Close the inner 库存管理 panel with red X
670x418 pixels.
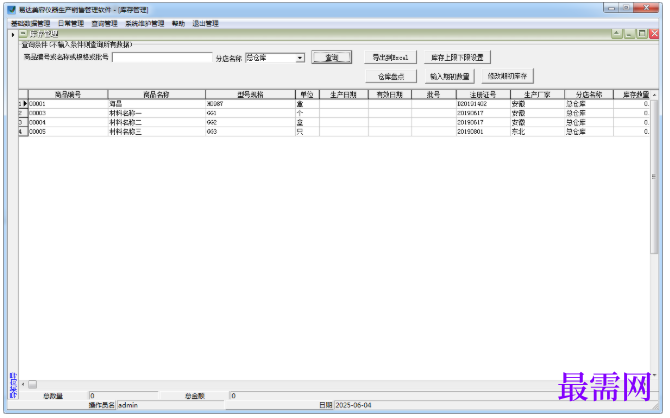coord(654,33)
